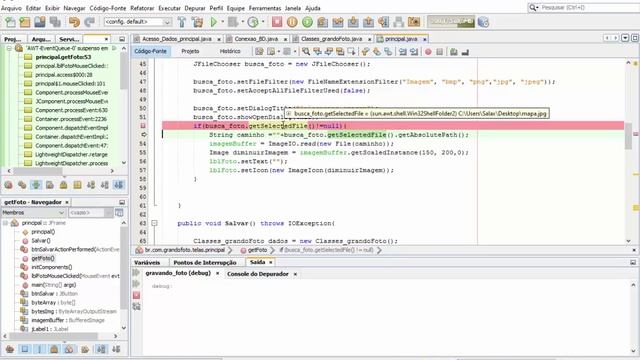
Task: Switch editor to Projeto view
Action: tap(190, 51)
